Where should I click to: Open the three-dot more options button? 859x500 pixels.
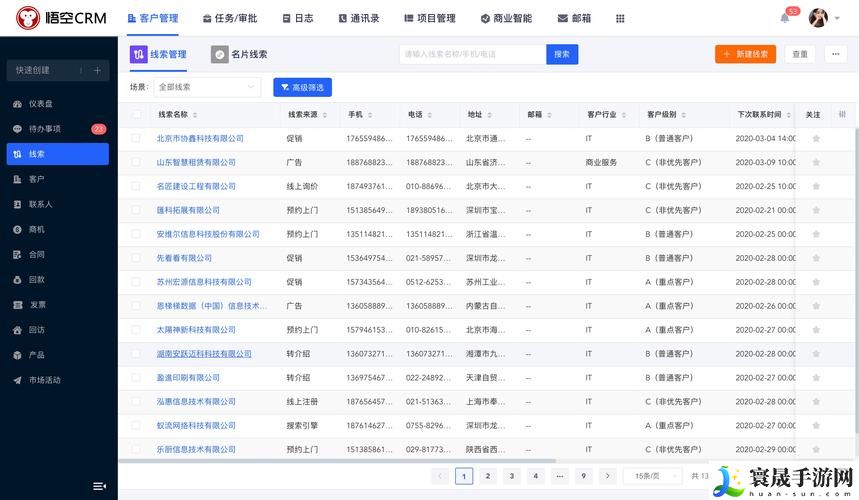pyautogui.click(x=835, y=54)
